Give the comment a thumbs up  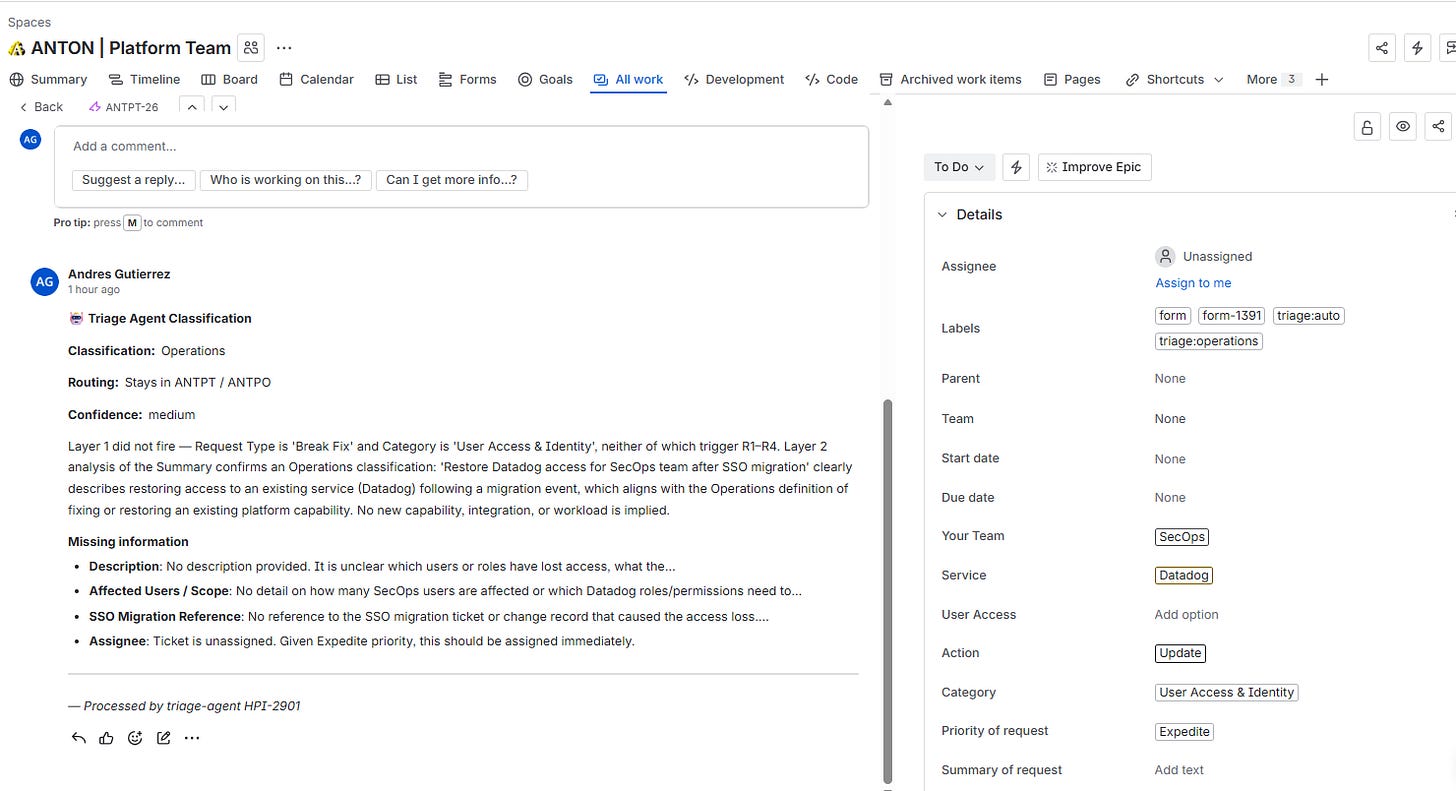click(107, 738)
